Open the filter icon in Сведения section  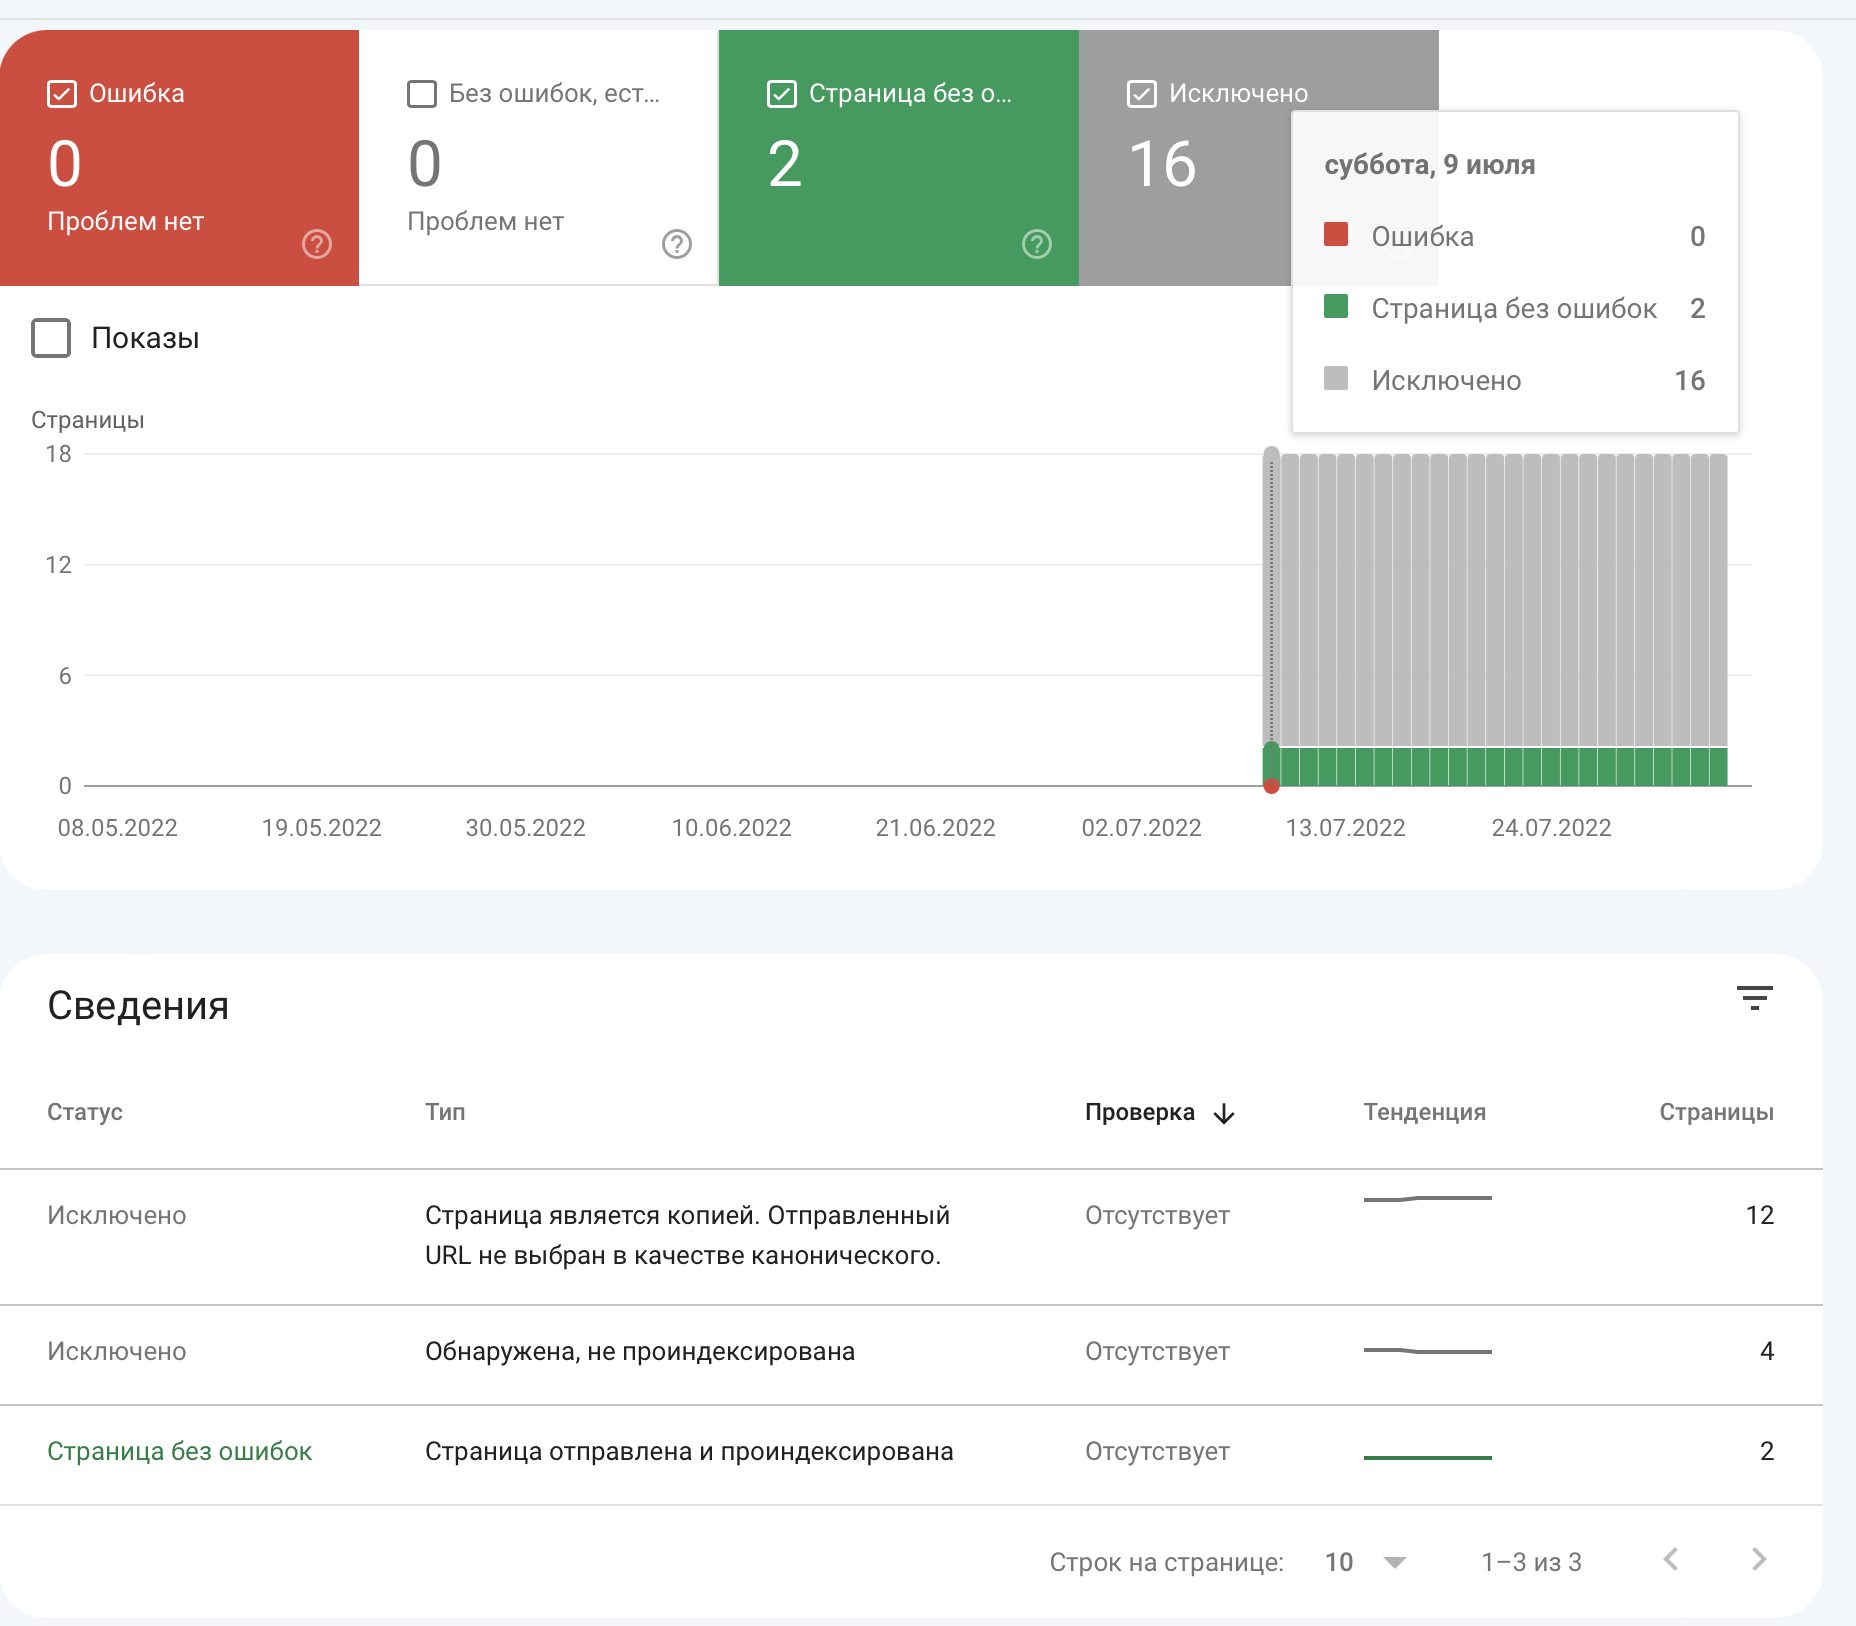(1754, 997)
